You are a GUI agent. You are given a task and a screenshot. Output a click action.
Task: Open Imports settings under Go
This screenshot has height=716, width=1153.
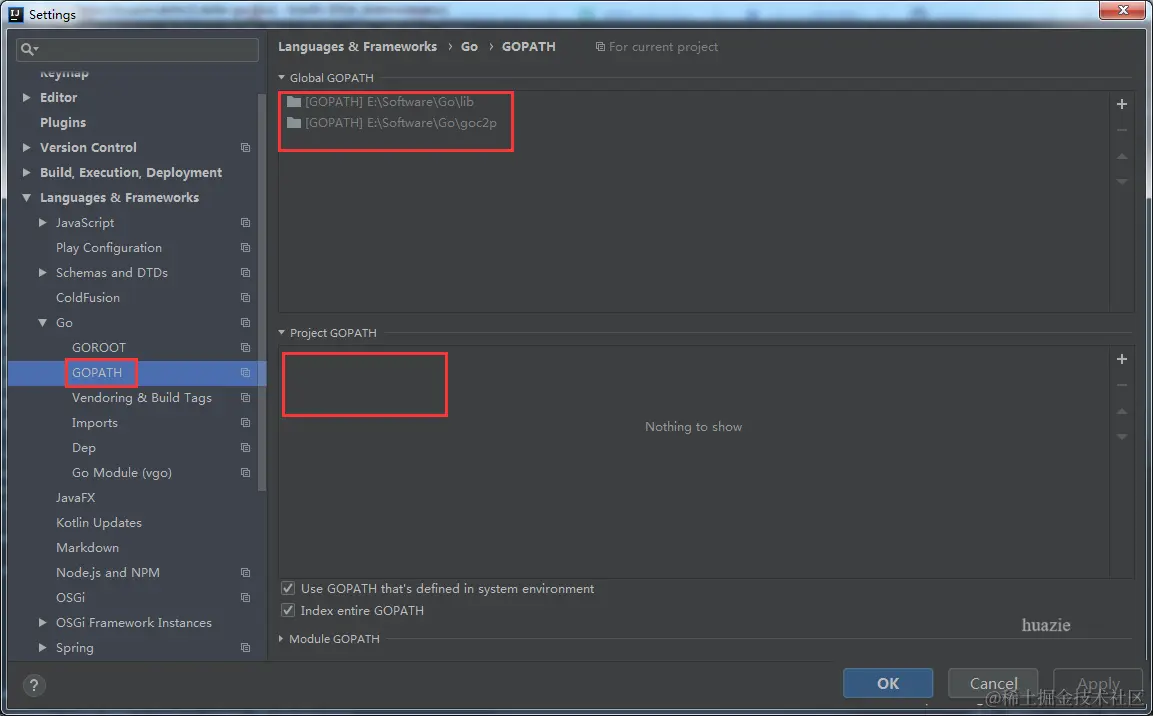[94, 423]
